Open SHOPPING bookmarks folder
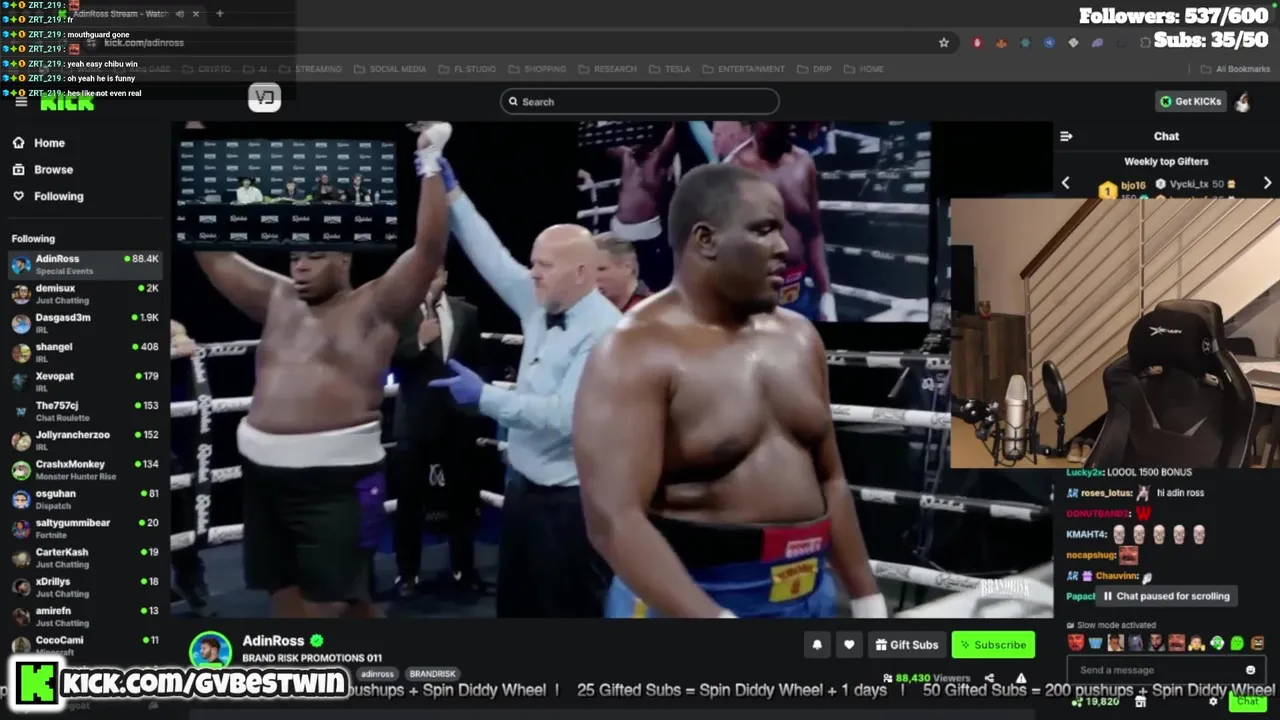Viewport: 1280px width, 720px height. [x=538, y=69]
